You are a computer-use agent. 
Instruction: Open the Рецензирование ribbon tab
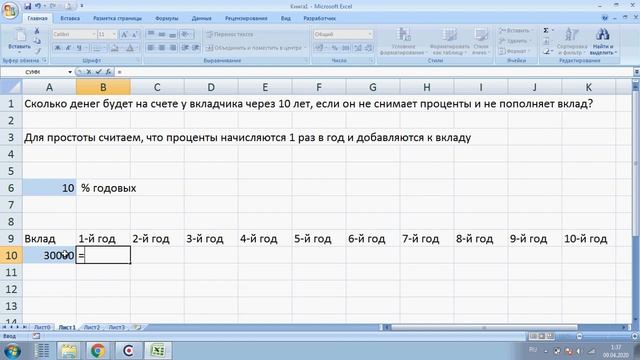tap(246, 18)
